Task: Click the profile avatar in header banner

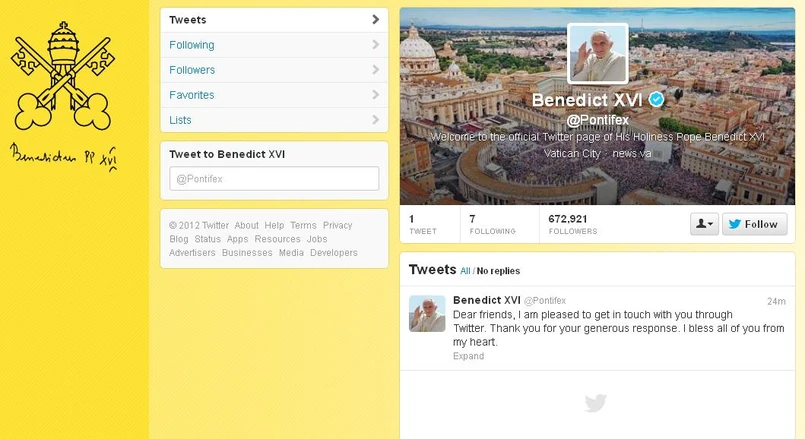Action: pos(598,53)
